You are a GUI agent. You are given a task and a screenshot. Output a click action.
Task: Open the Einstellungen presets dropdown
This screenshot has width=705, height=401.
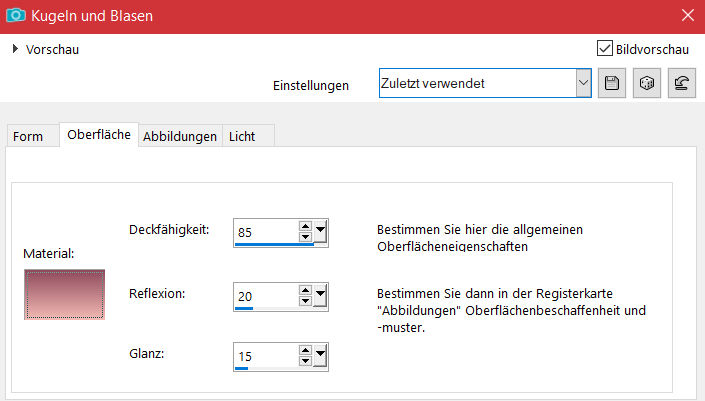coord(583,85)
